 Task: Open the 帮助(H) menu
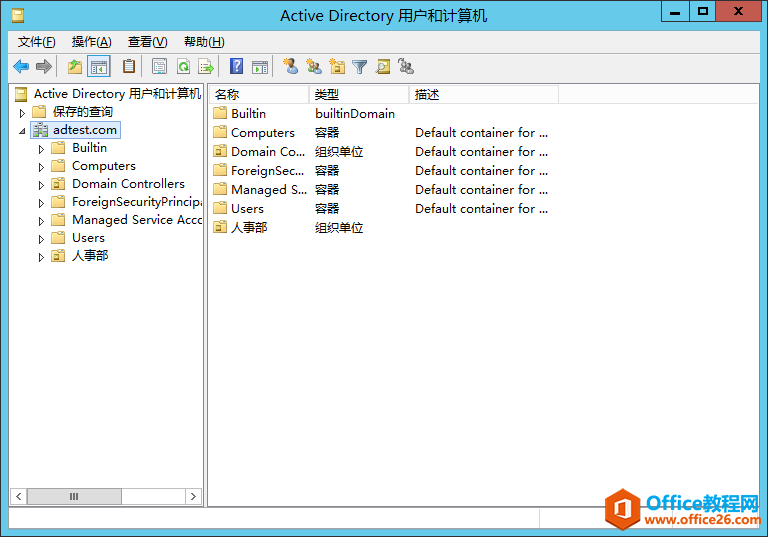pos(204,42)
